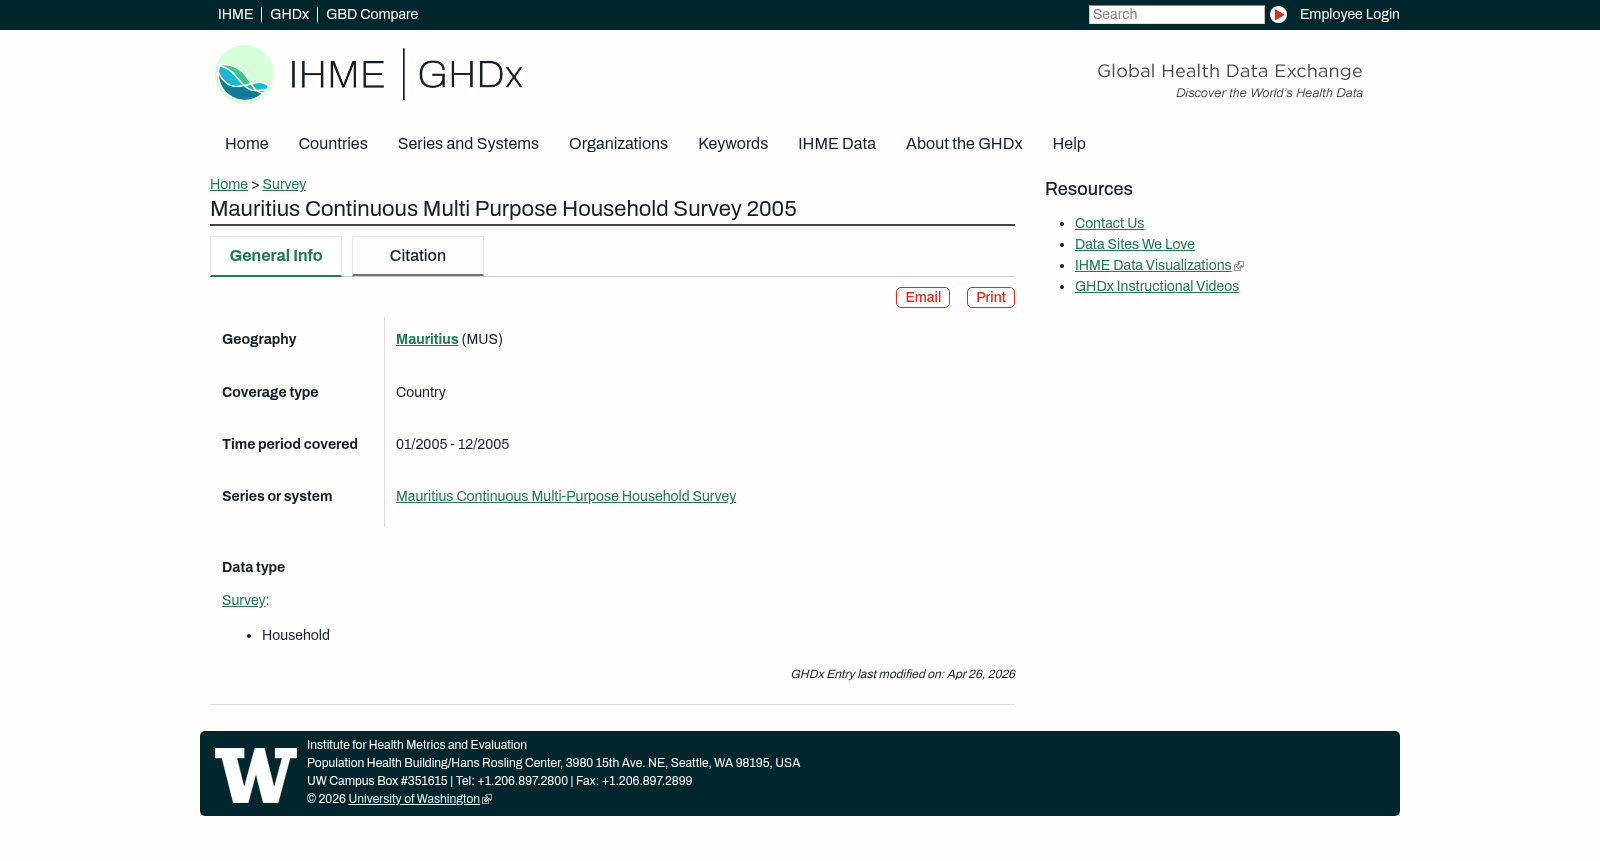Open the Keywords menu
The height and width of the screenshot is (861, 1600).
[733, 144]
